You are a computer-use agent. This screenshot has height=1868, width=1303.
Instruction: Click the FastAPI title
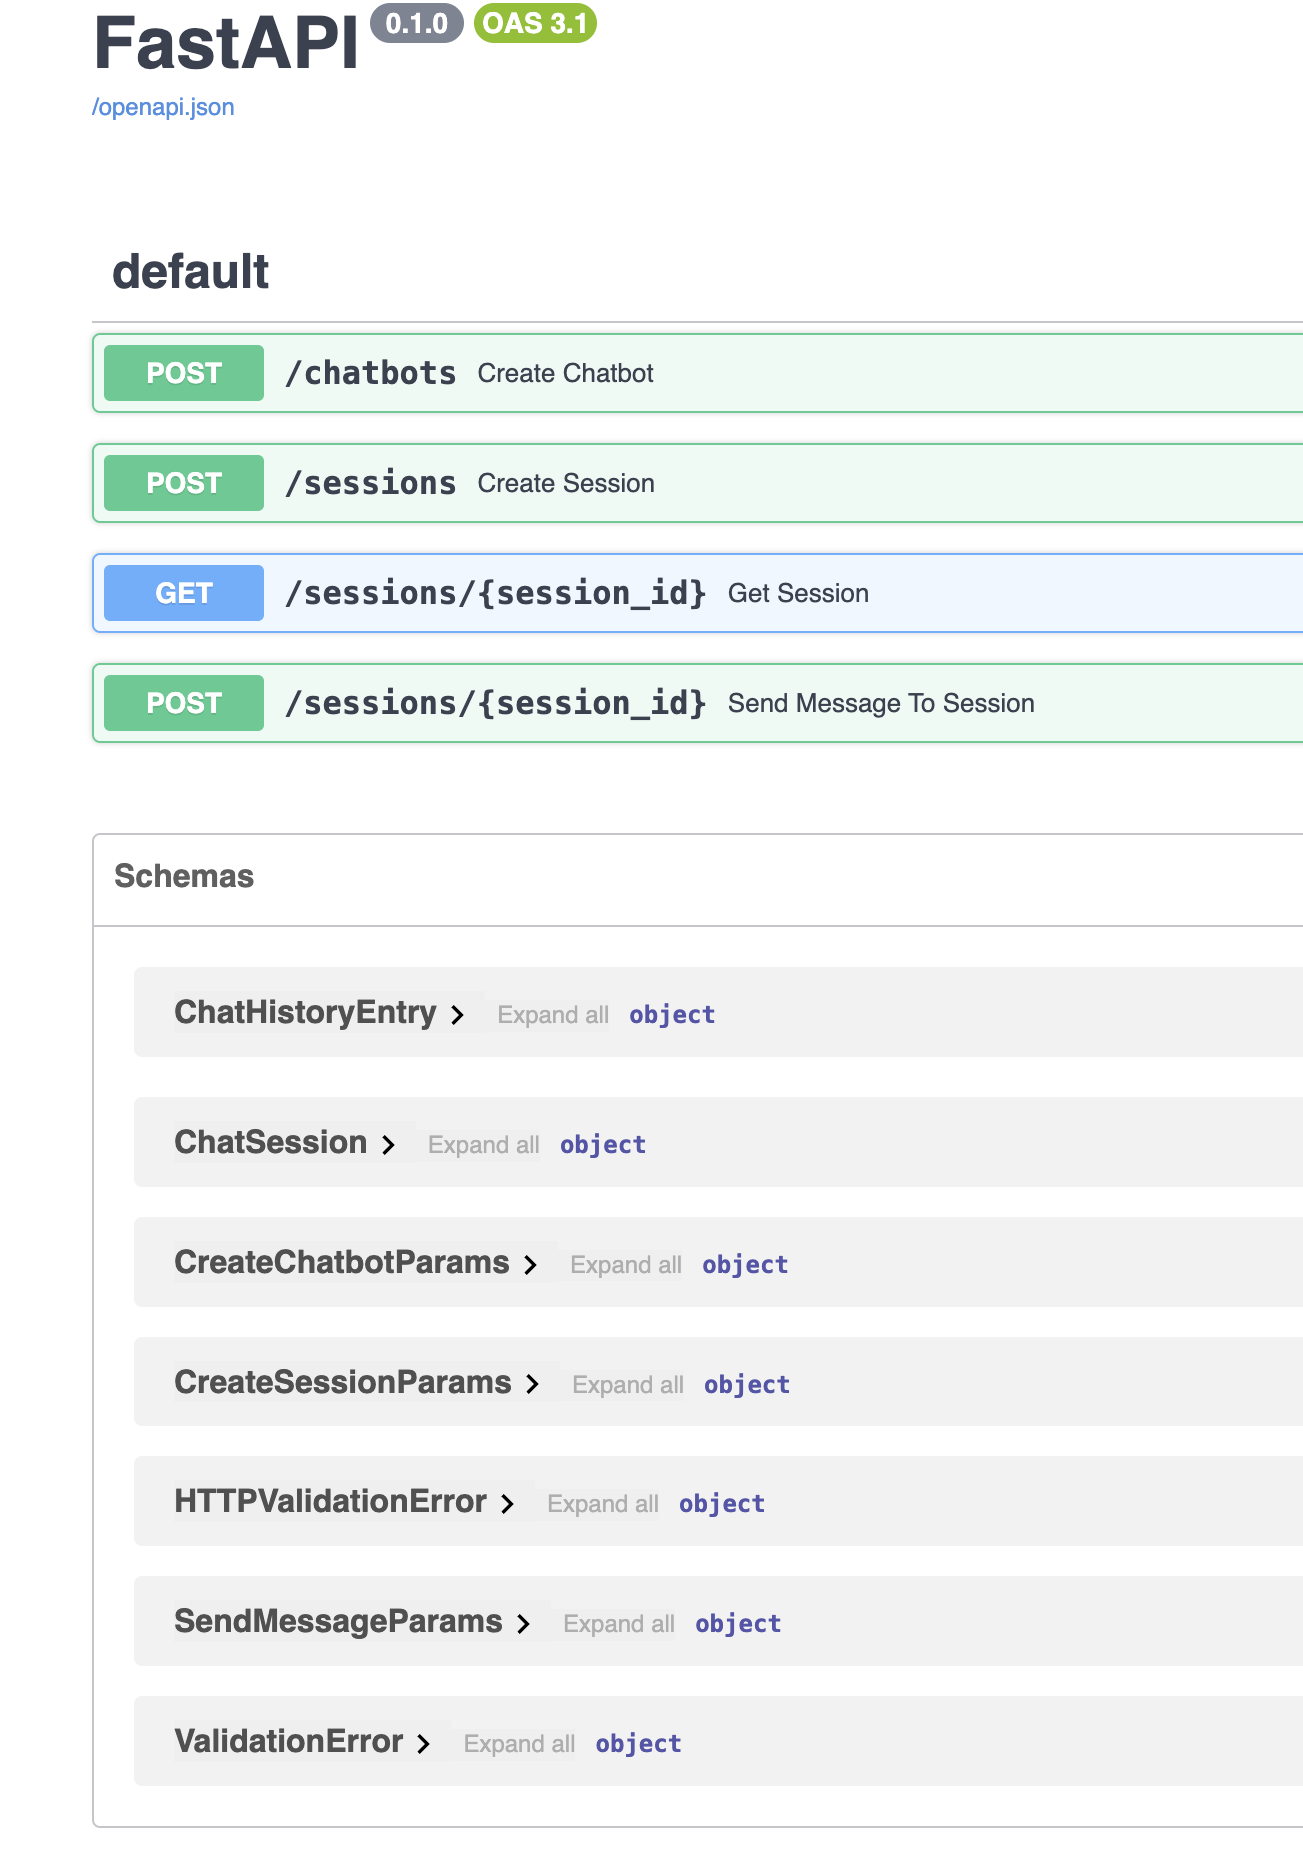[x=226, y=44]
